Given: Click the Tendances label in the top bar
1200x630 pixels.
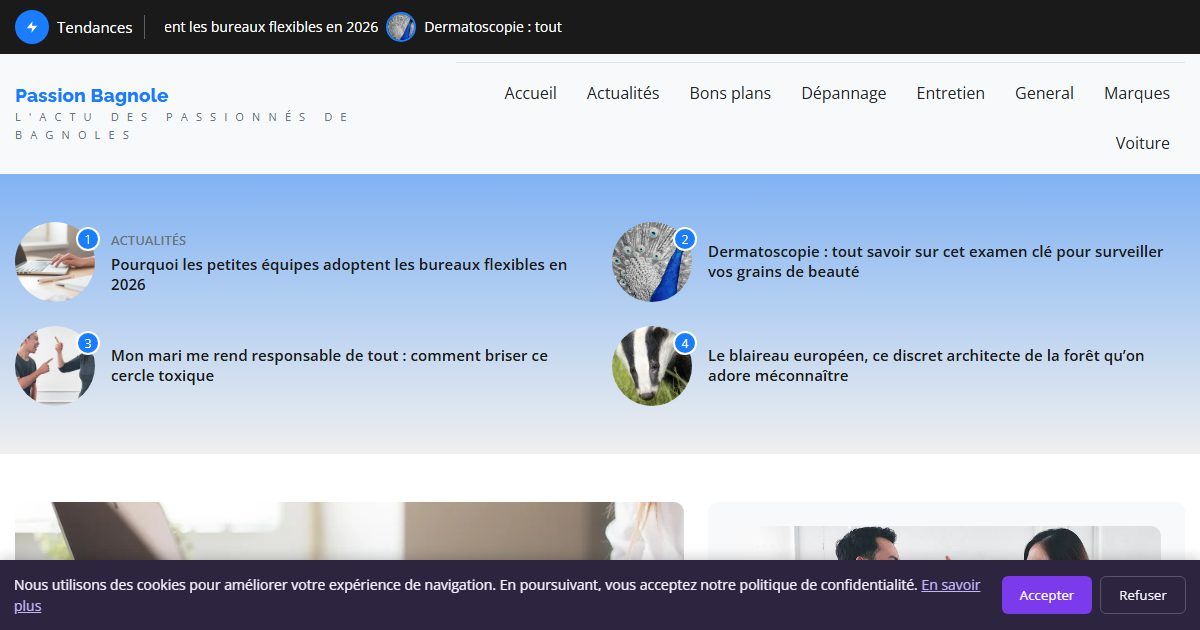Looking at the screenshot, I should 95,27.
